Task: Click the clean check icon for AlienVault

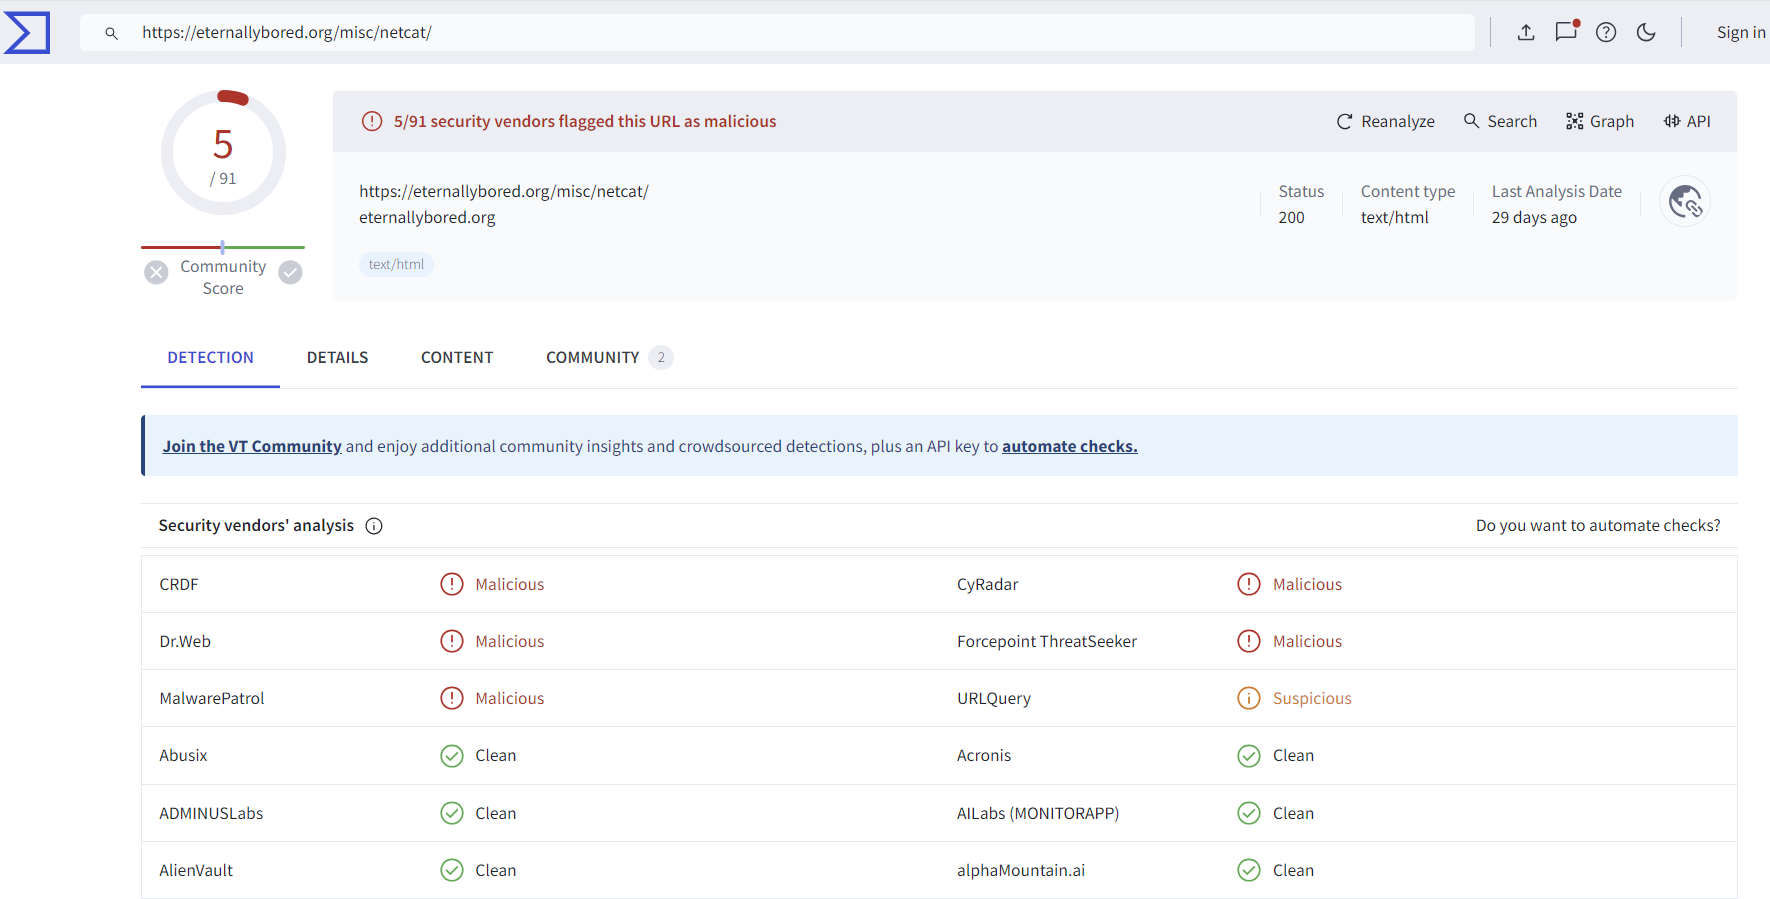Action: pyautogui.click(x=452, y=870)
